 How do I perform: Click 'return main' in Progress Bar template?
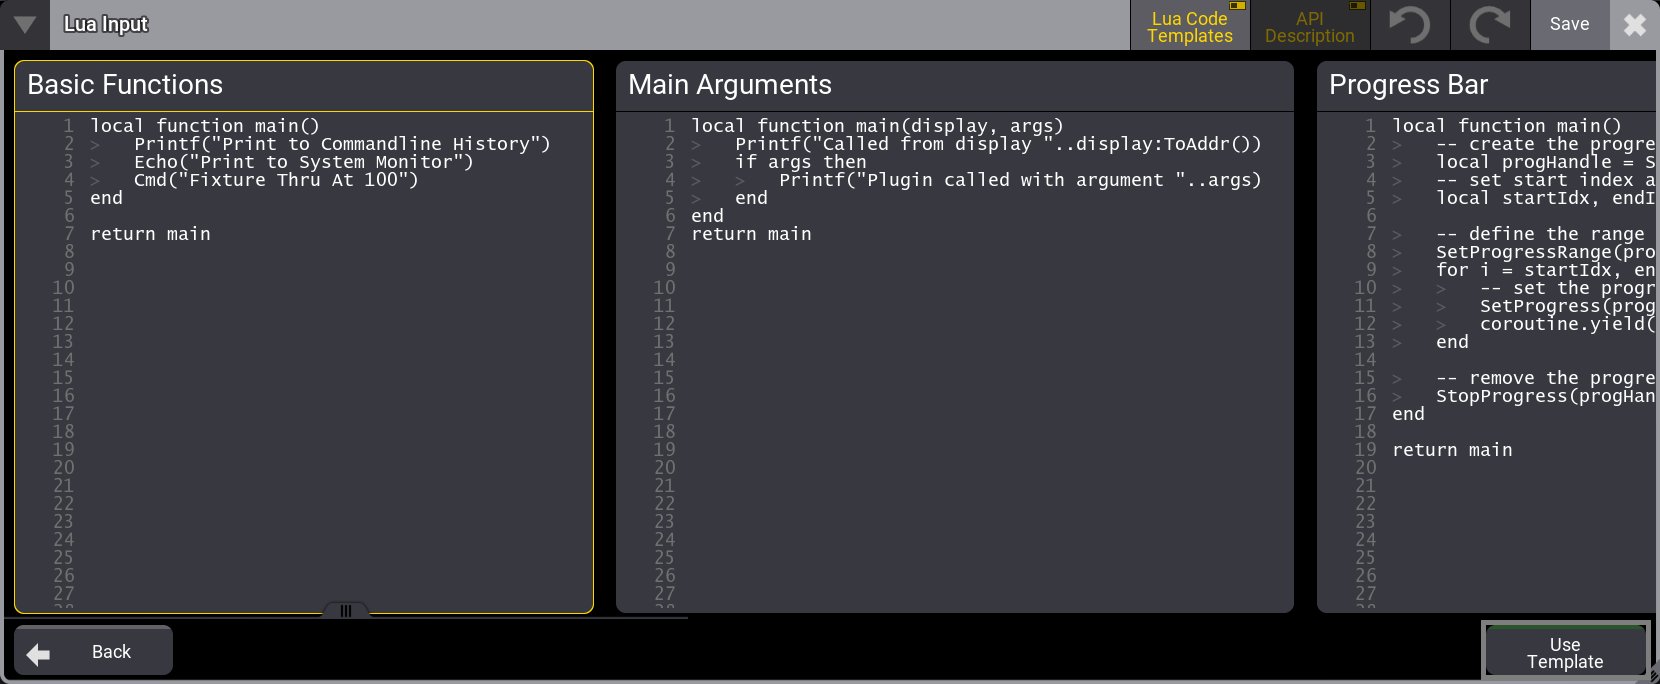click(1452, 450)
